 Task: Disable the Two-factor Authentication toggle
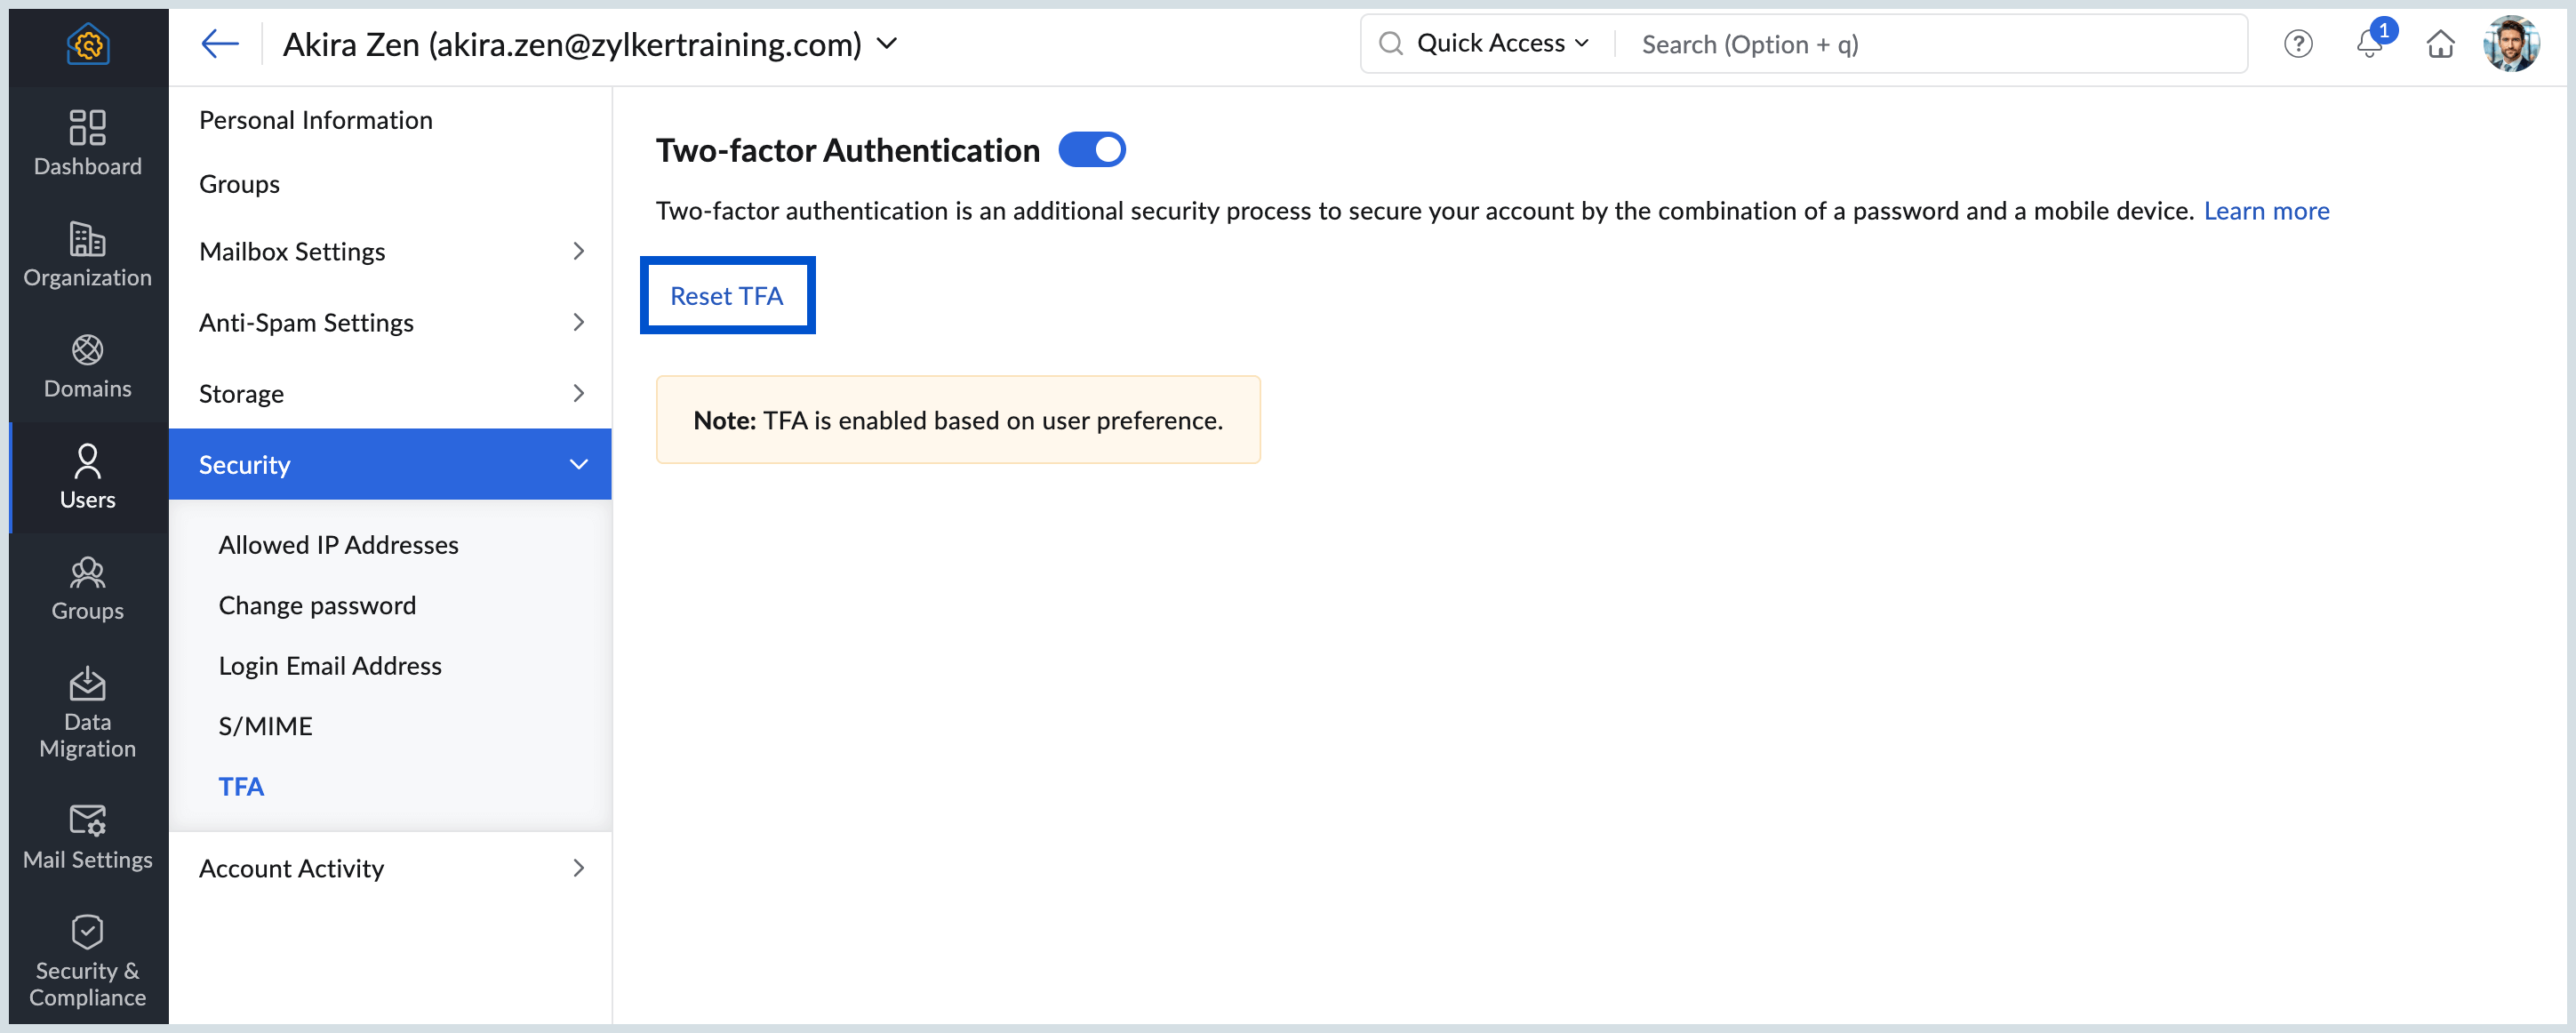coord(1092,150)
